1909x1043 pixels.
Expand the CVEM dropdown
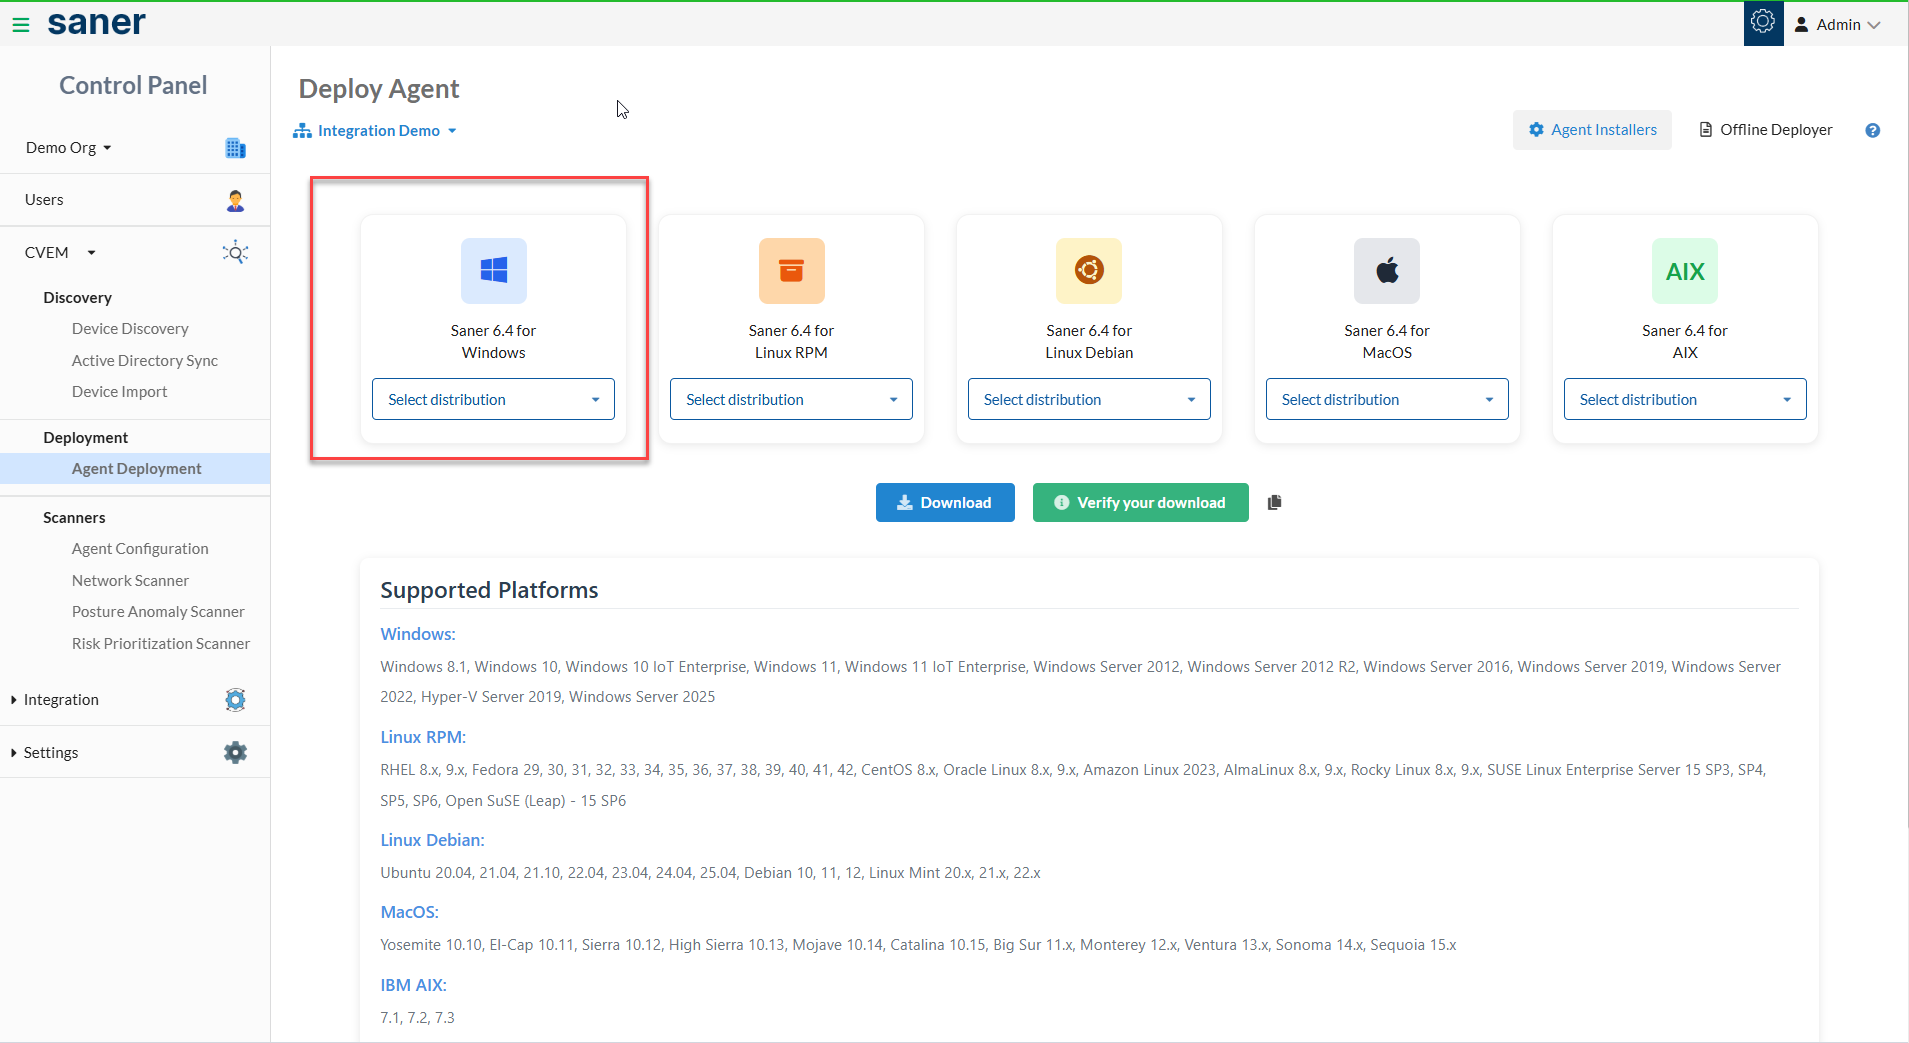point(60,253)
